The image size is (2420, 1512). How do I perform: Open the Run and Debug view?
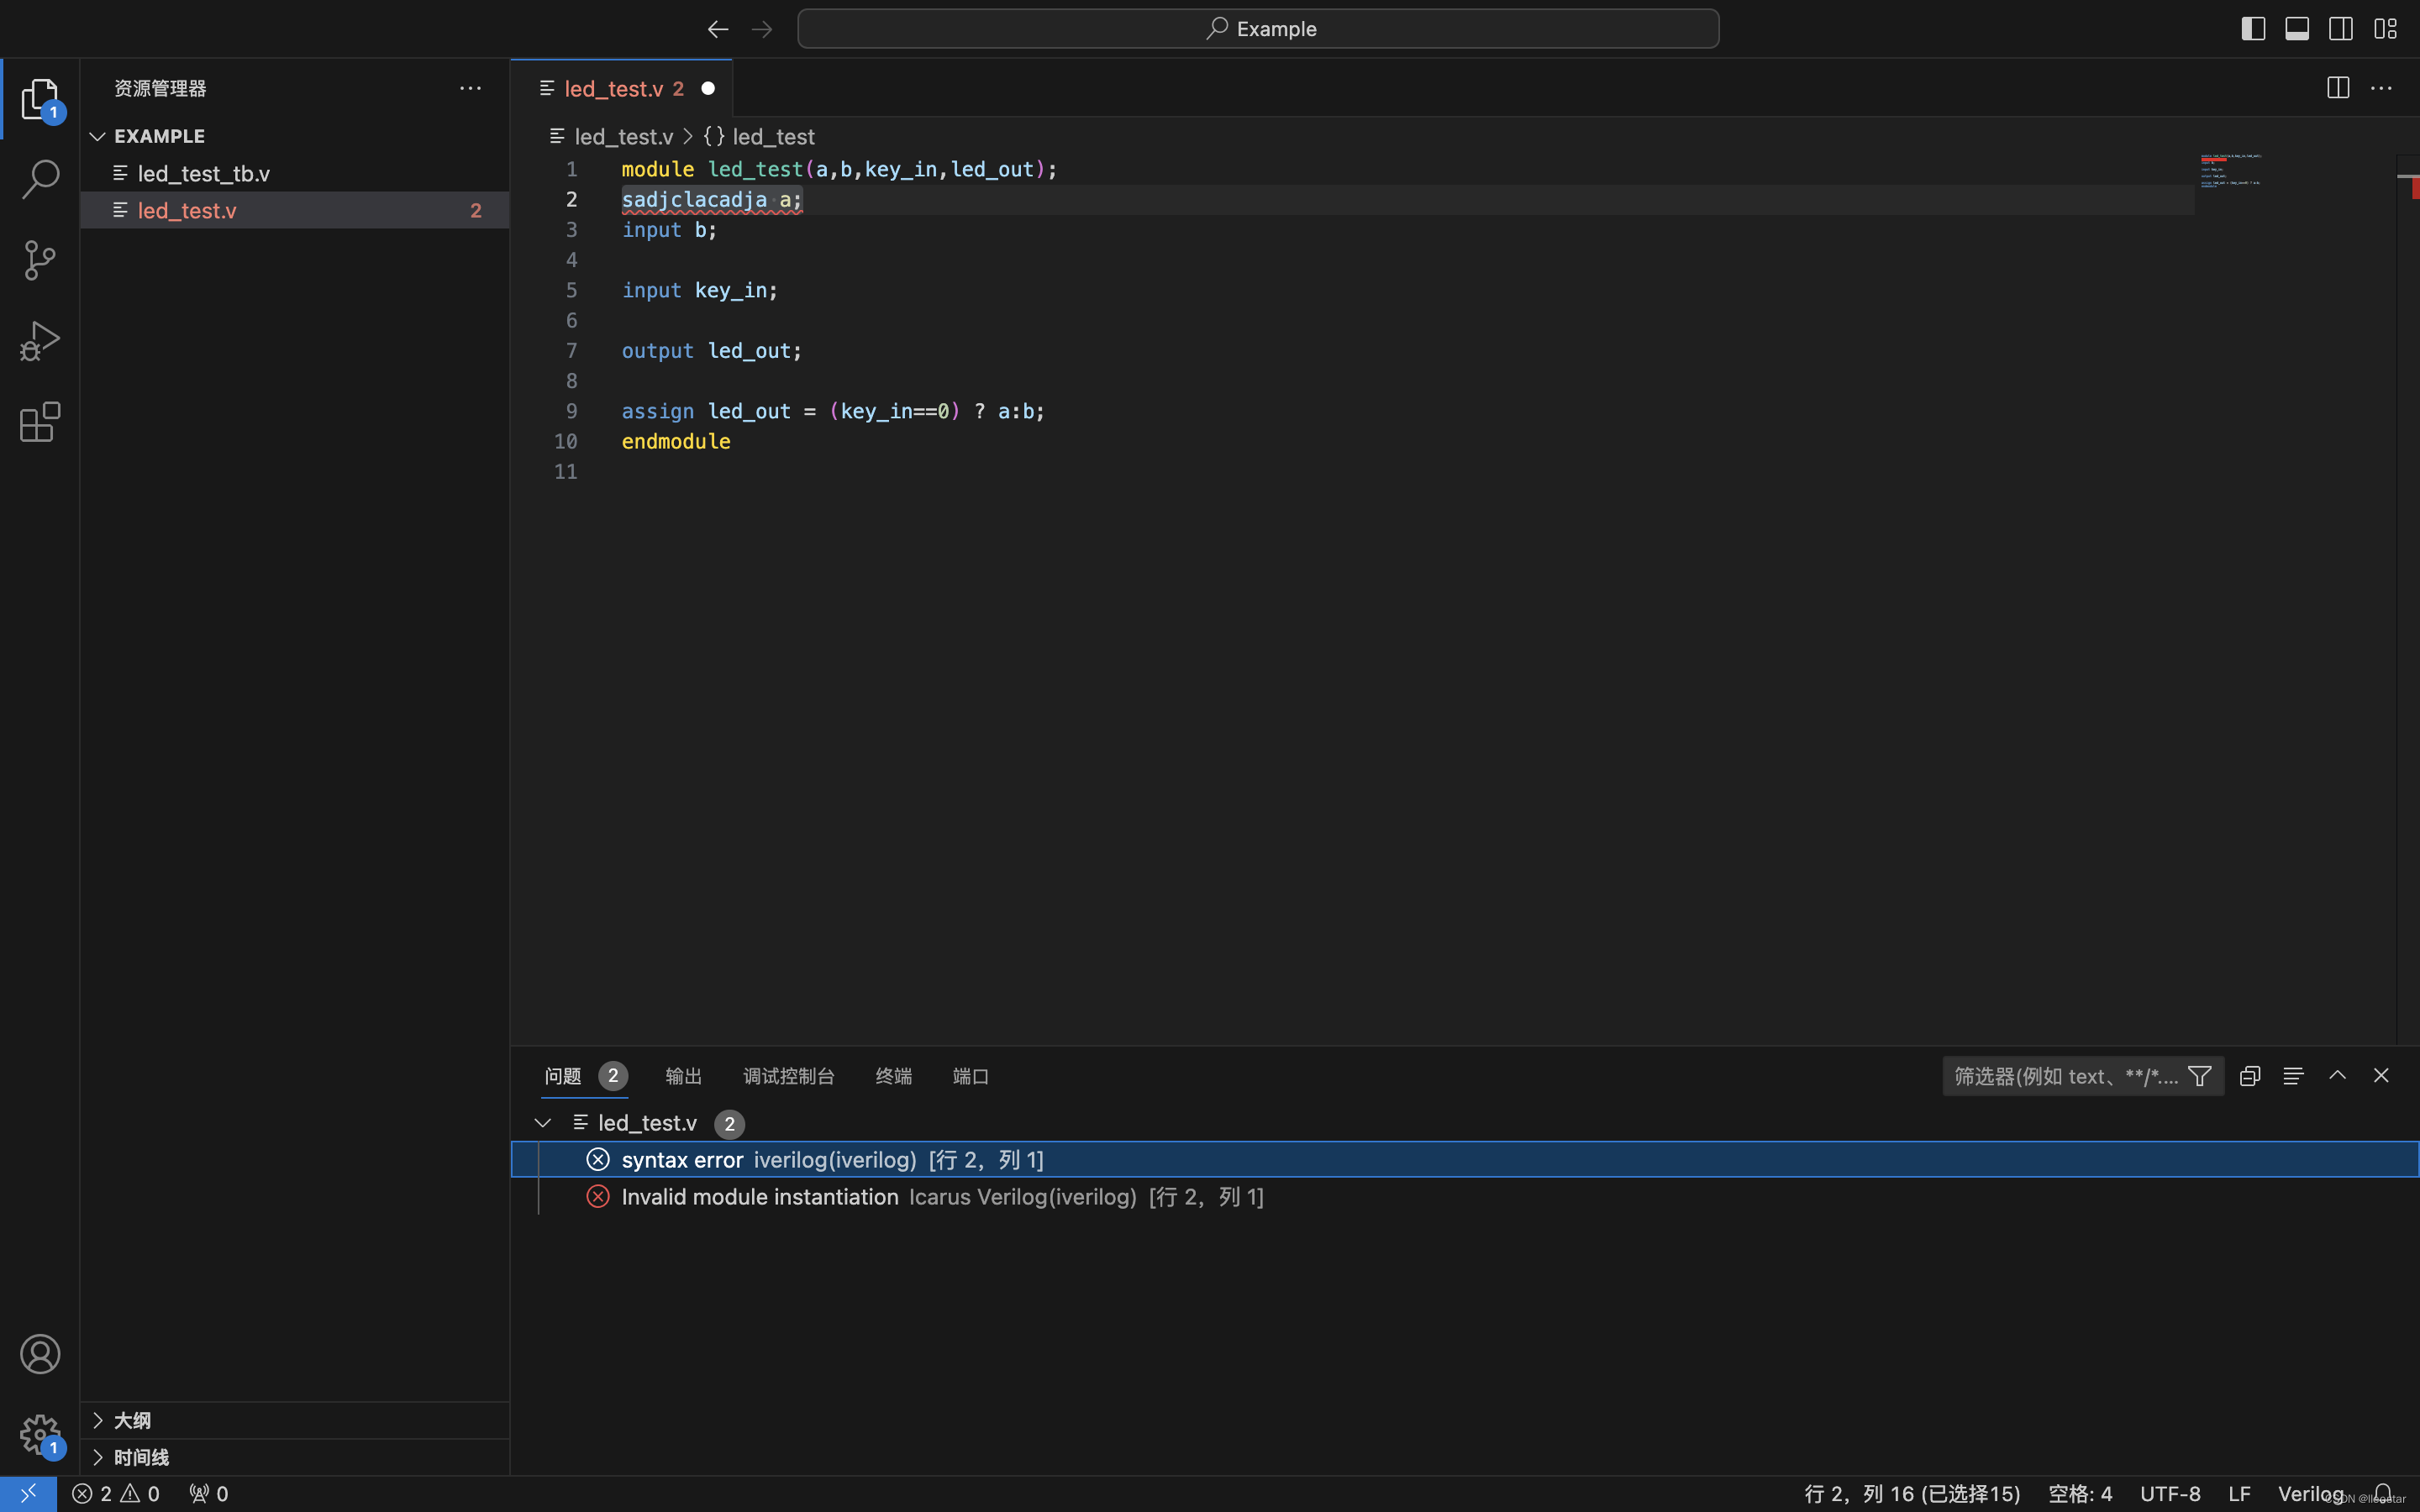40,341
